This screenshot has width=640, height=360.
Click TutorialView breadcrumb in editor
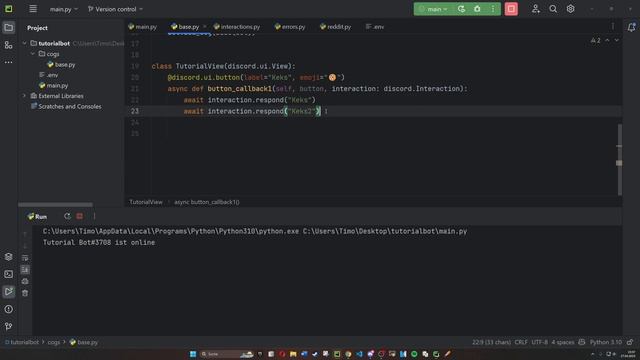146,202
